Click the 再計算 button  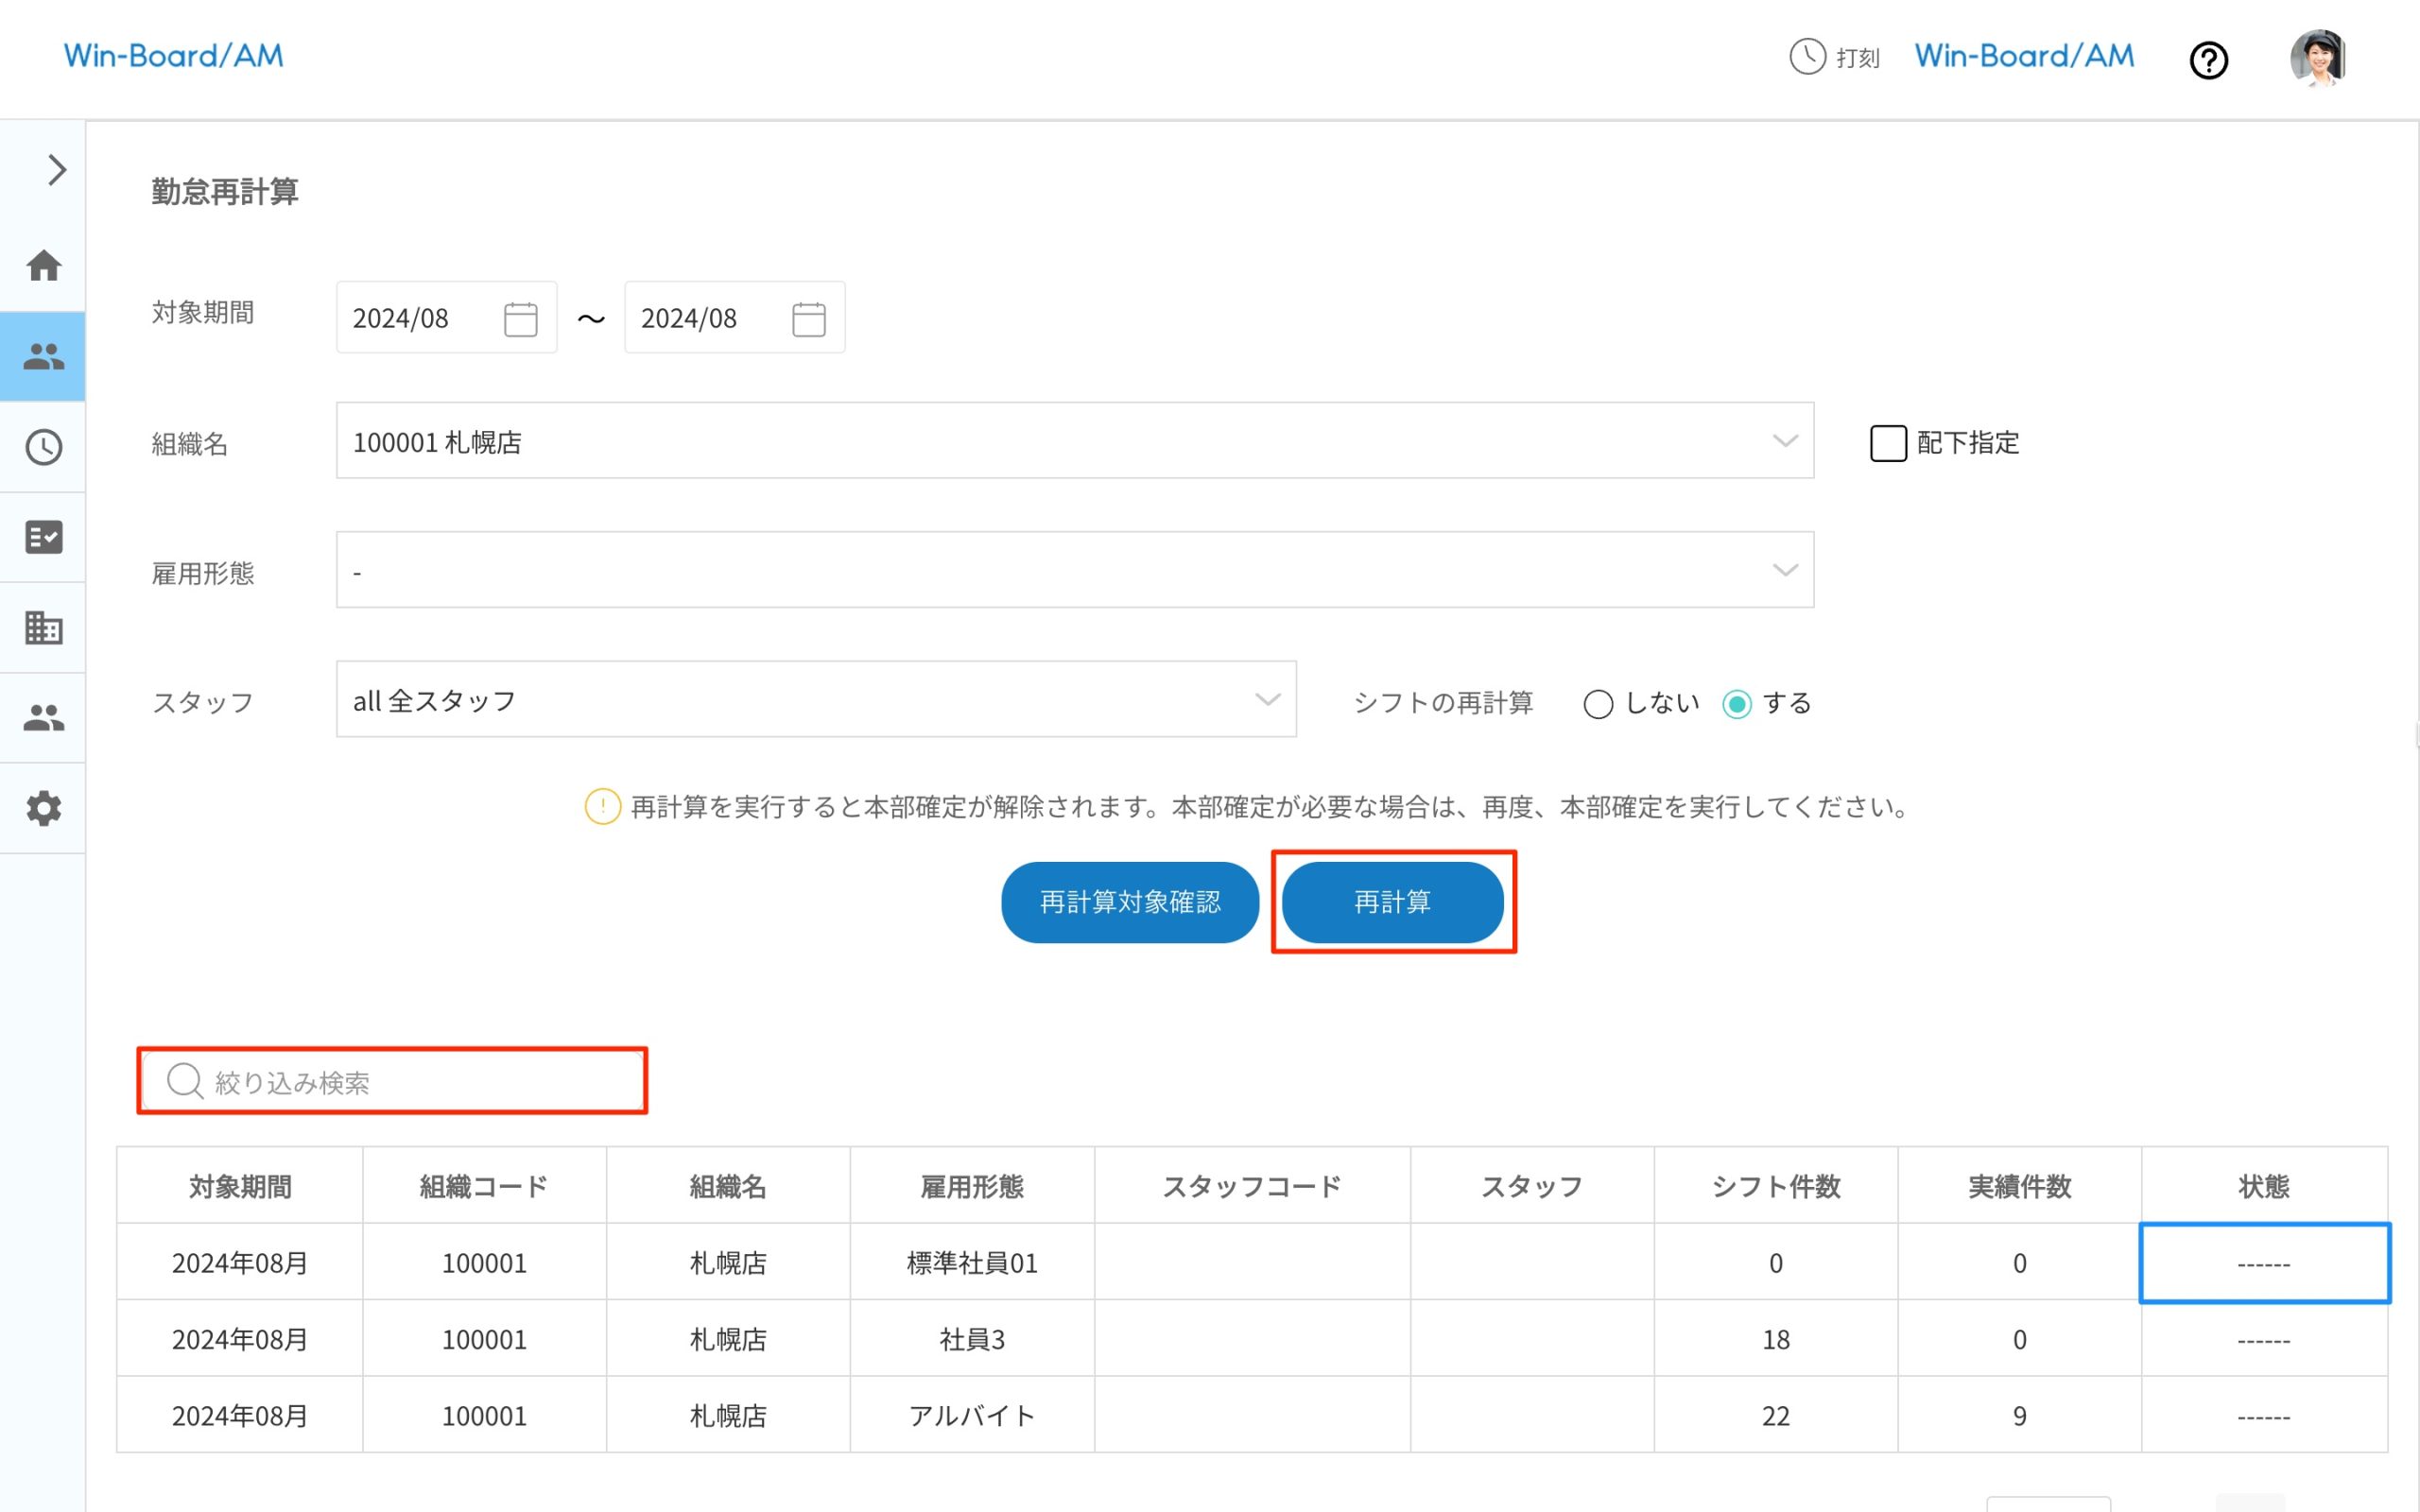pos(1392,902)
